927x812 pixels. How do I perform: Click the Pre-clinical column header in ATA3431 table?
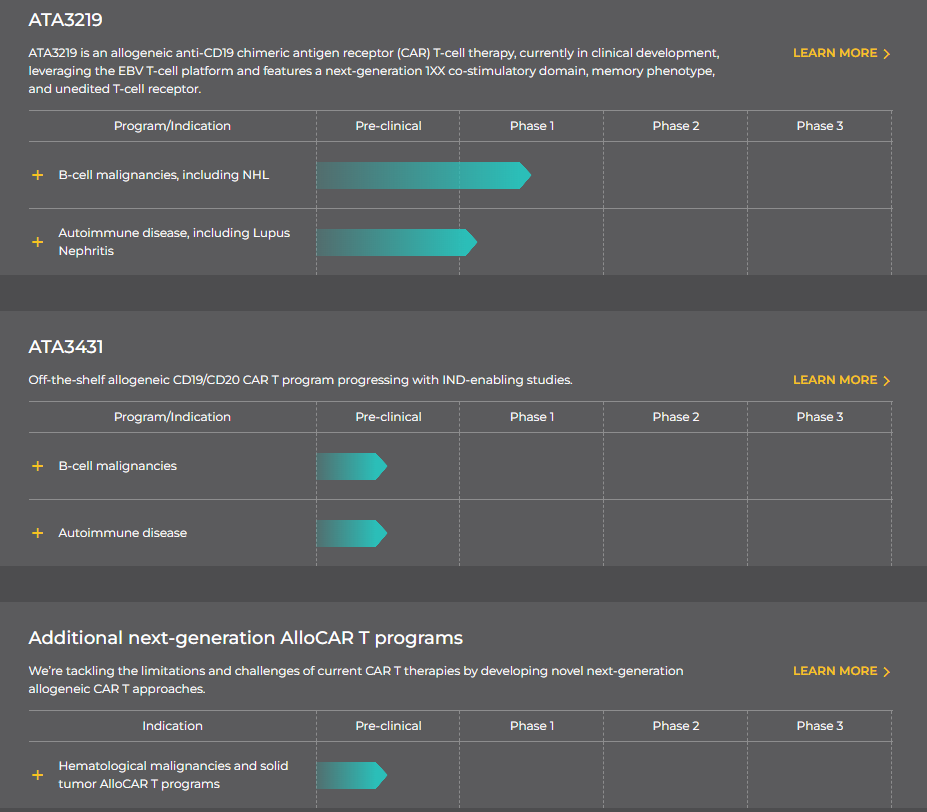pyautogui.click(x=388, y=417)
